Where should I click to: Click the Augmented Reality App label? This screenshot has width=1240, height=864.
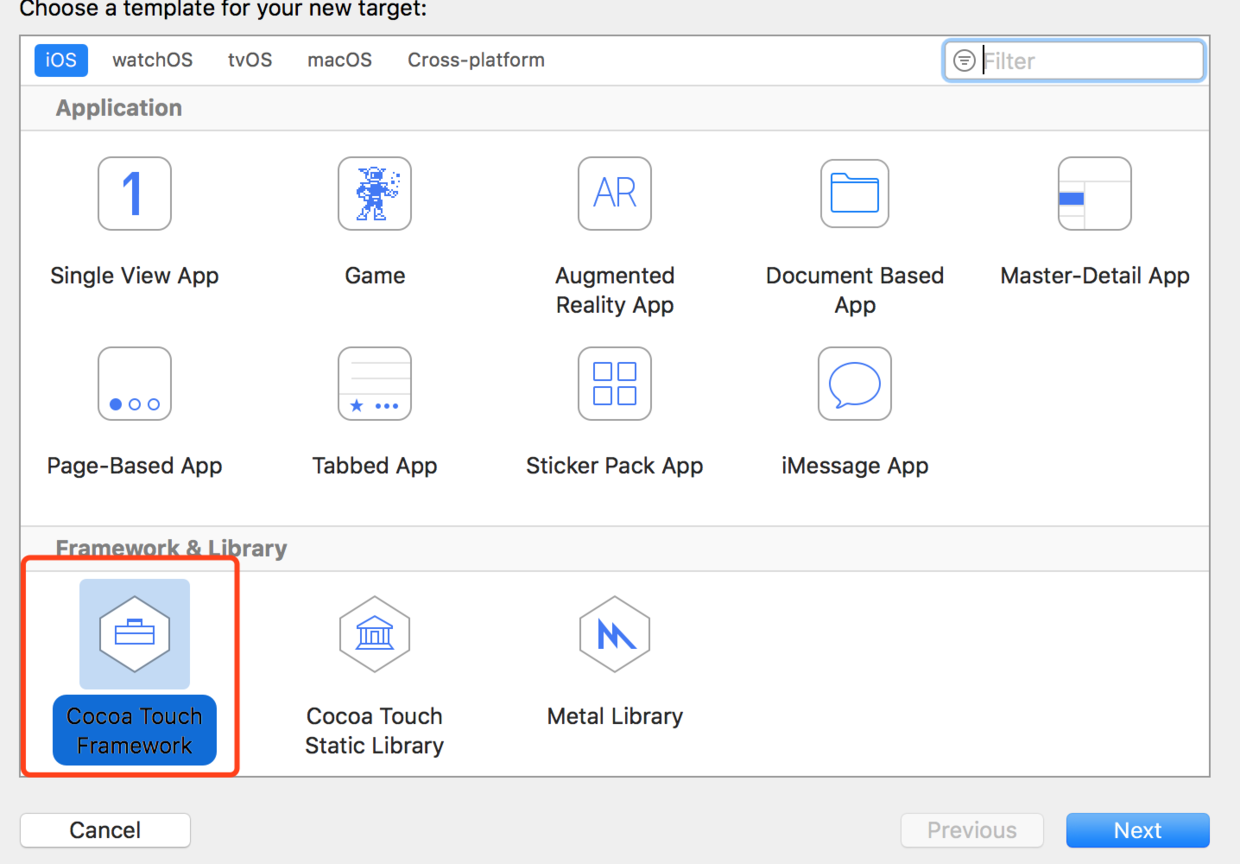[615, 290]
